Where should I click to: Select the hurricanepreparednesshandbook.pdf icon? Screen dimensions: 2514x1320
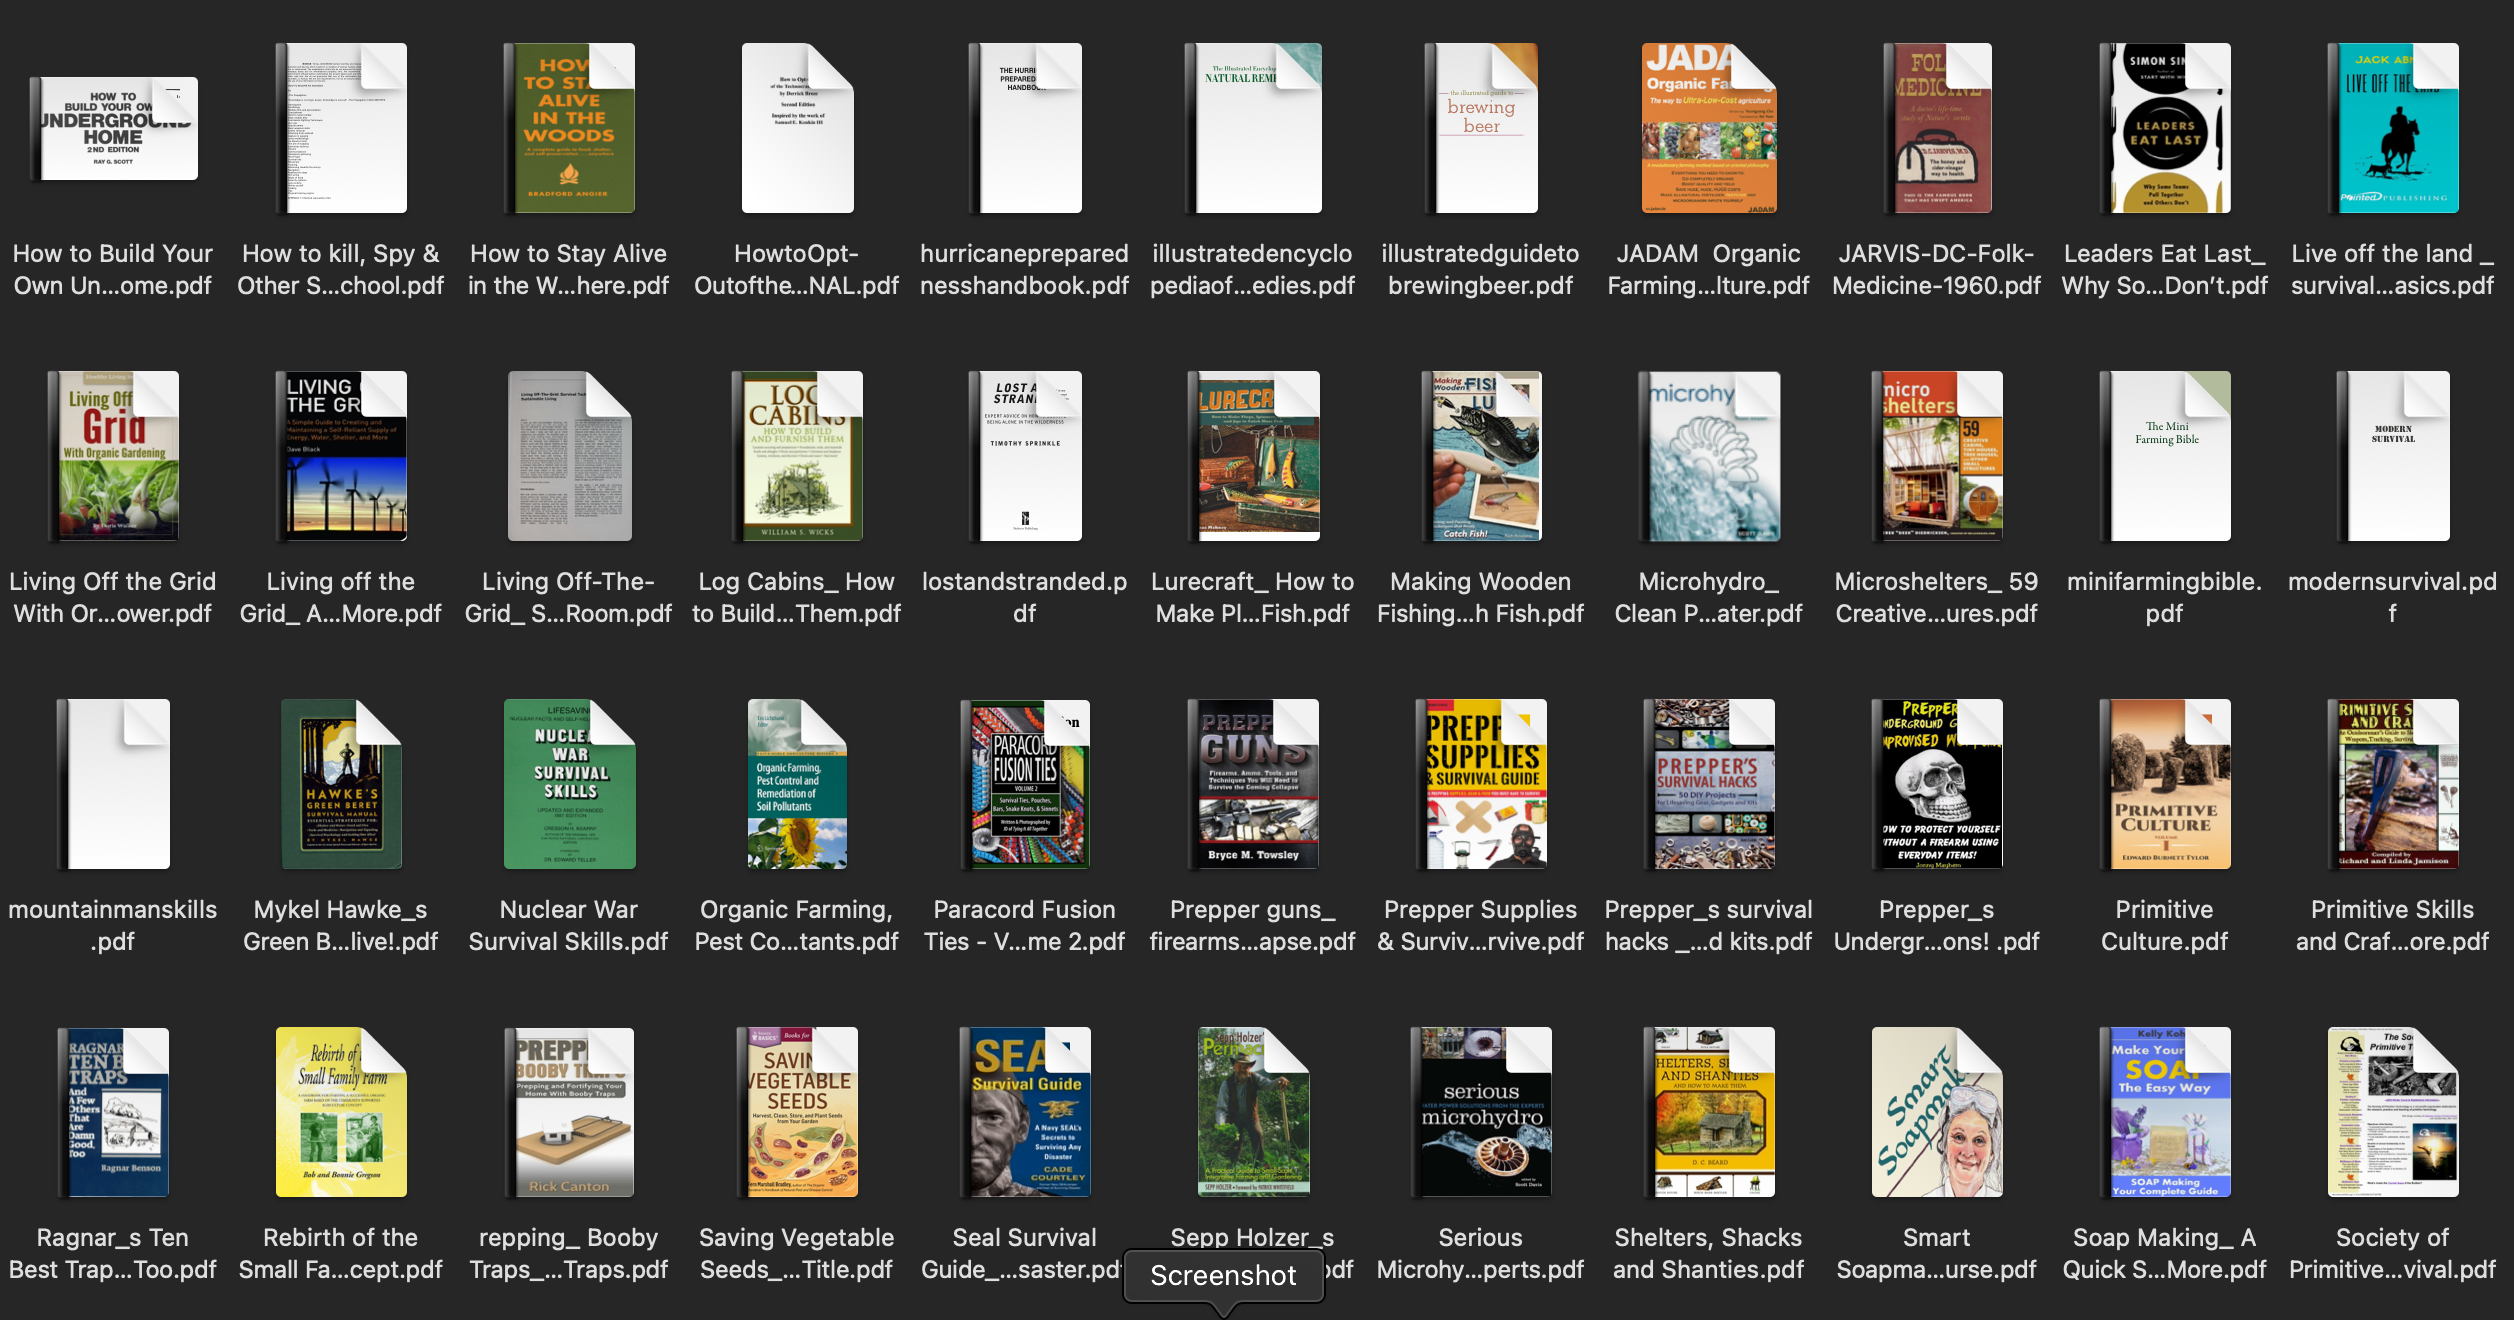(x=1025, y=128)
